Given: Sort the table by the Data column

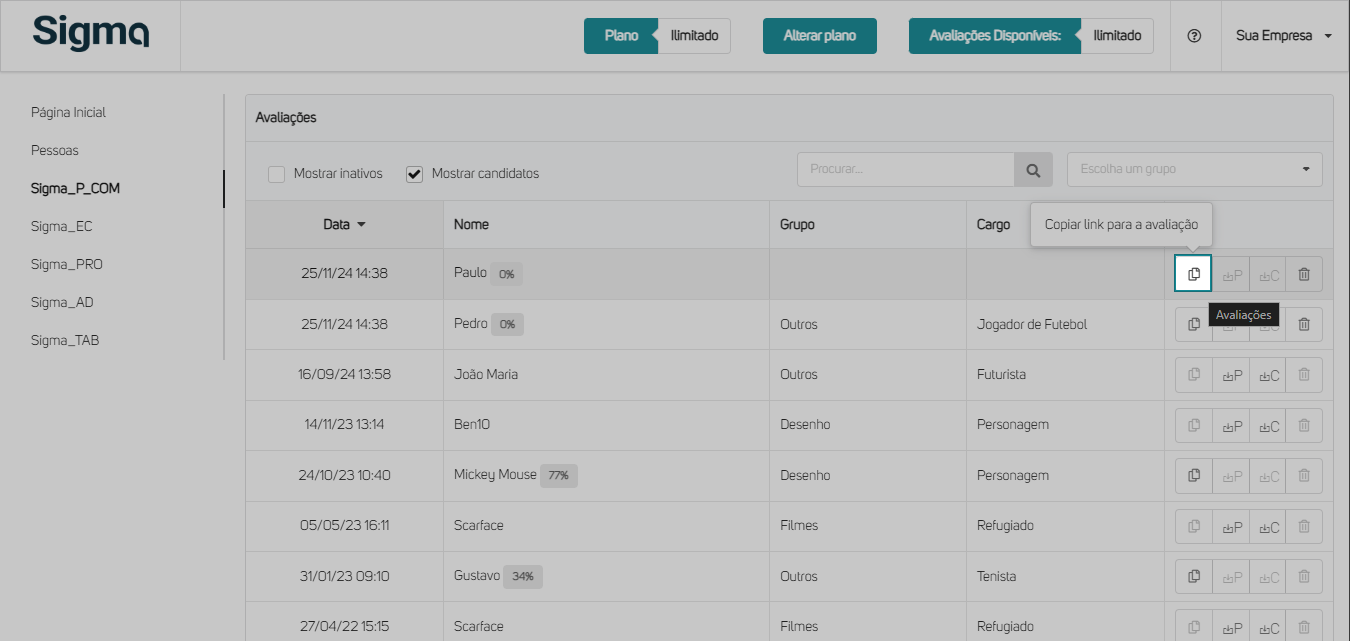Looking at the screenshot, I should tap(344, 225).
